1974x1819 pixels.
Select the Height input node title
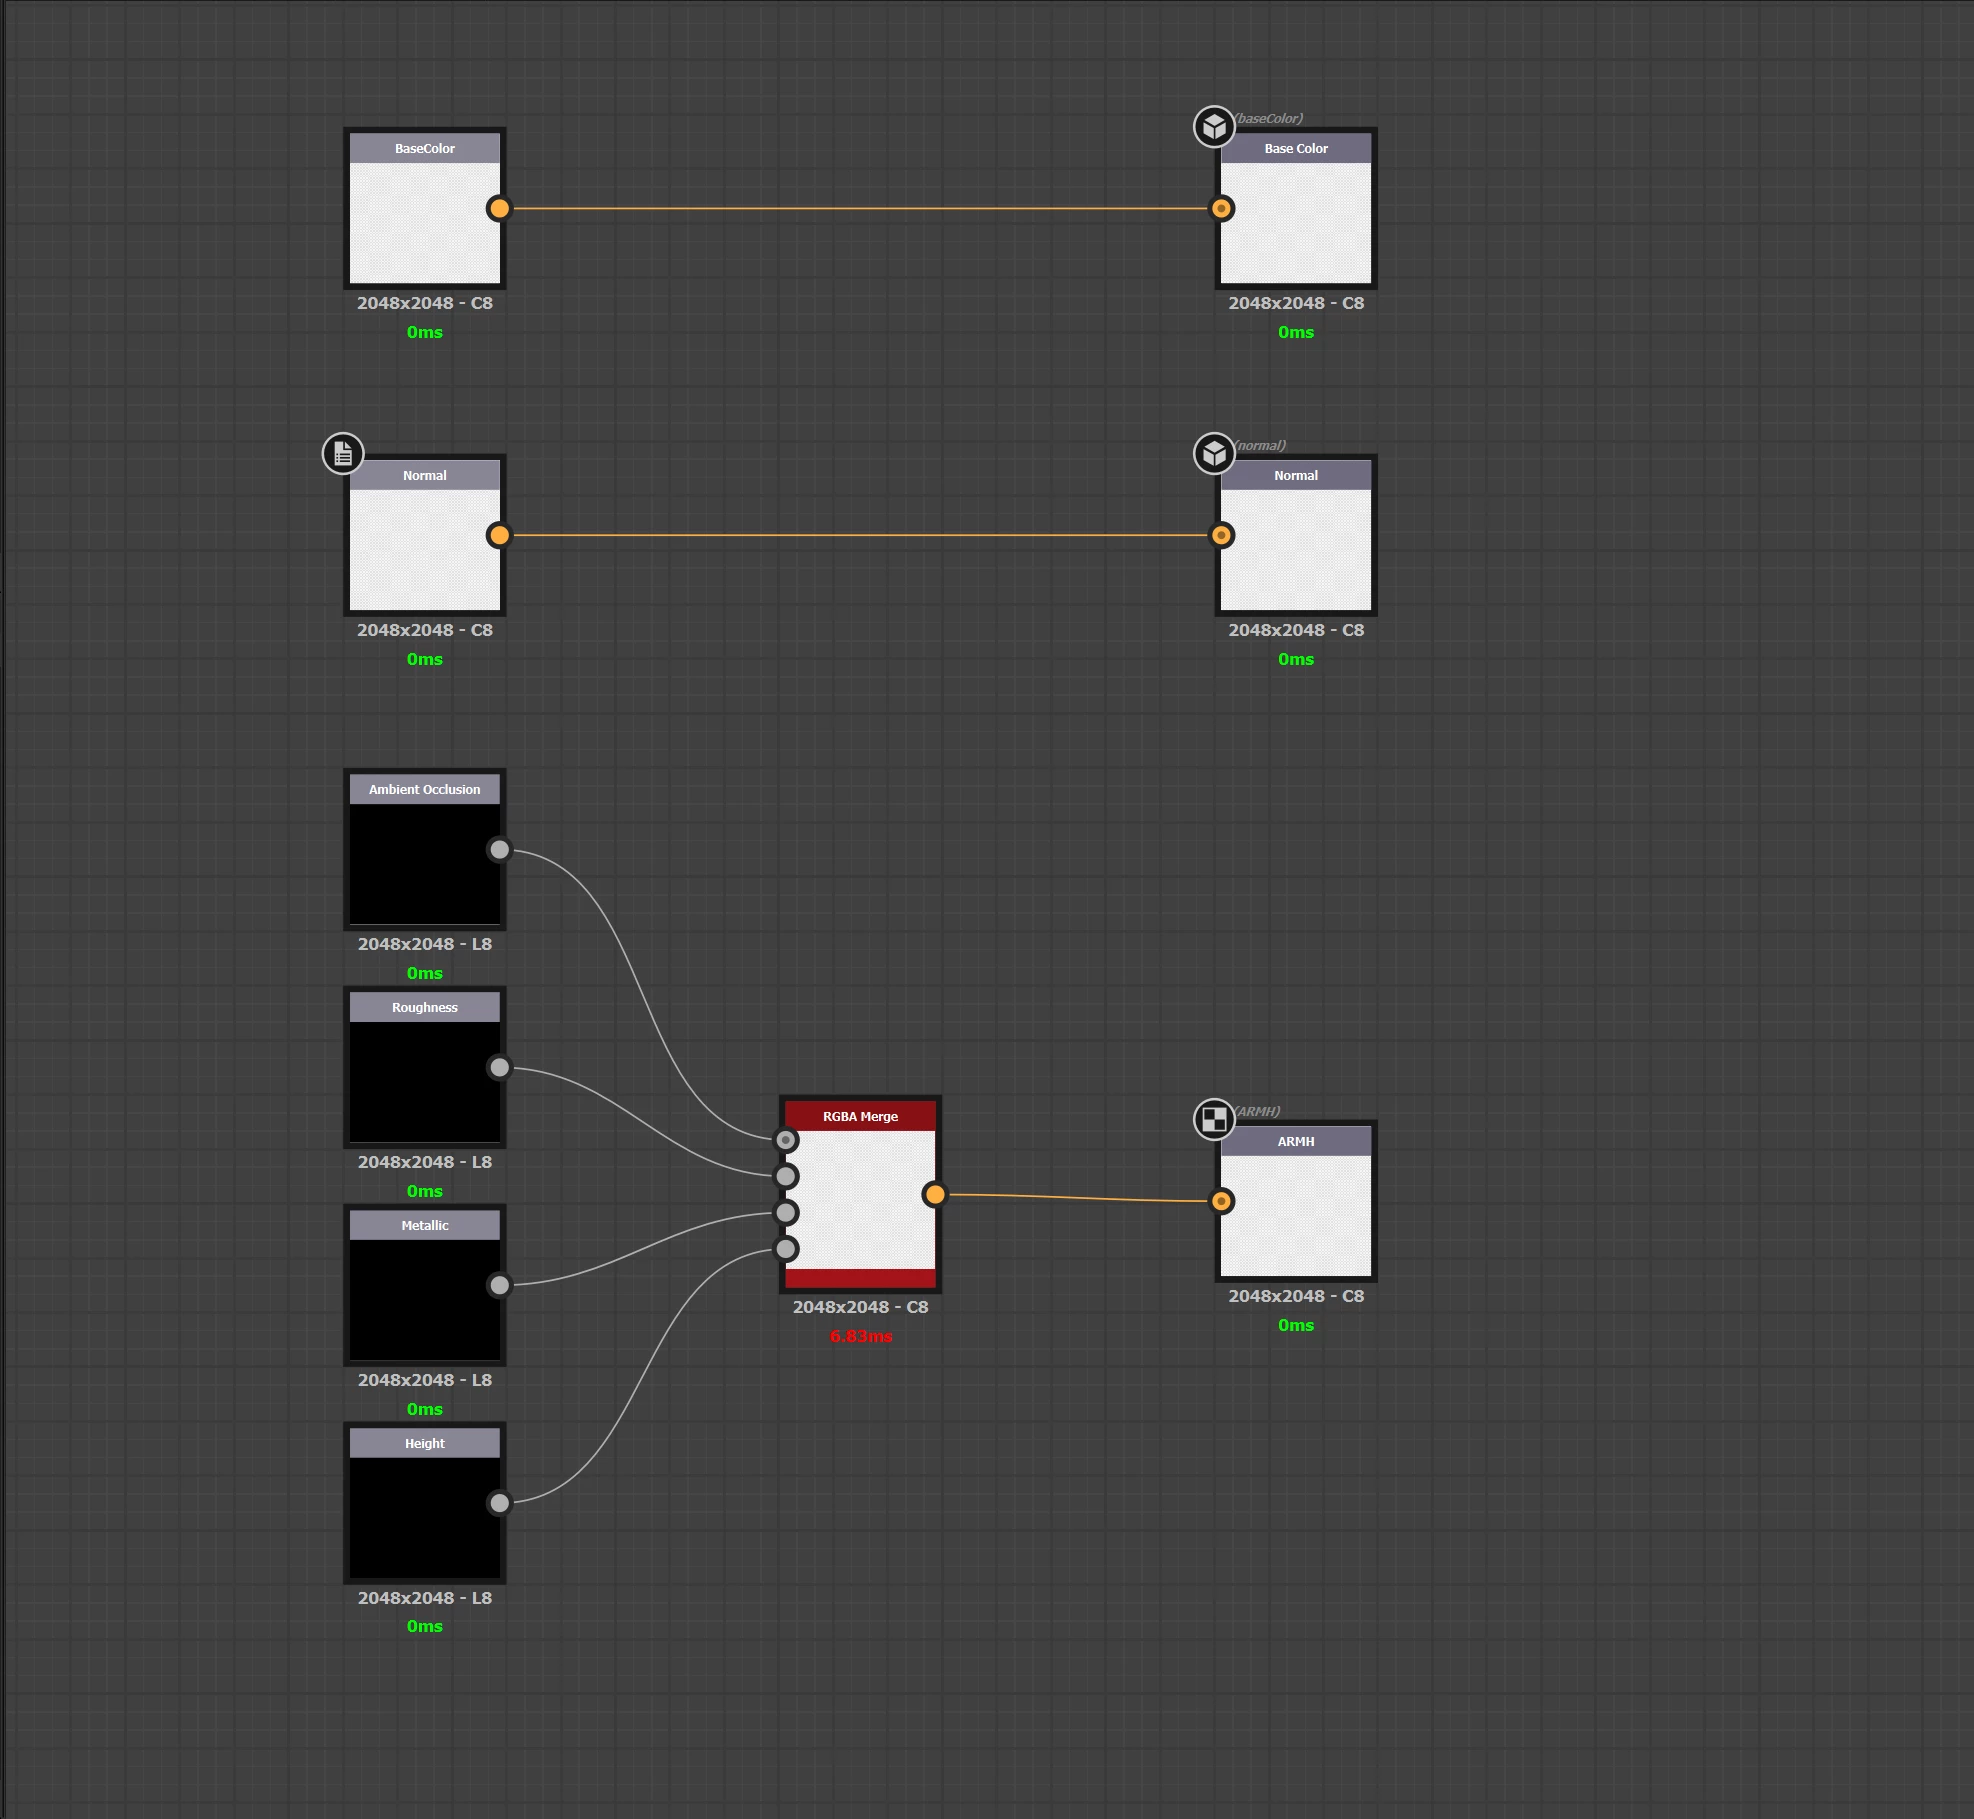tap(424, 1443)
